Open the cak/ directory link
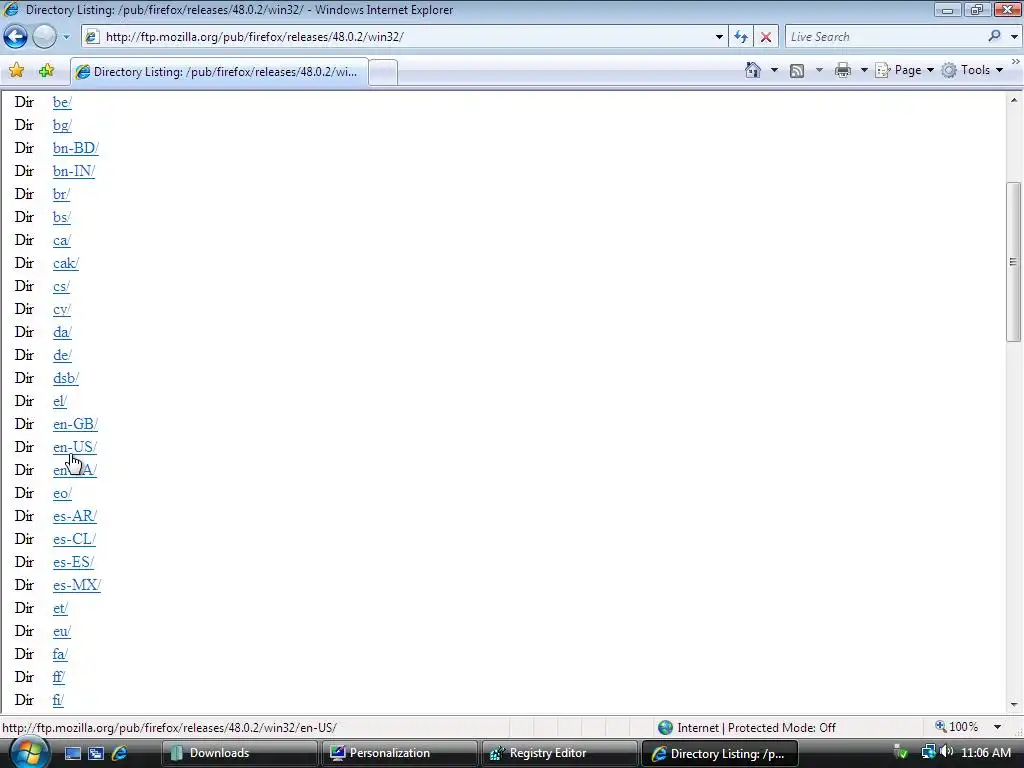The height and width of the screenshot is (768, 1024). click(x=65, y=263)
